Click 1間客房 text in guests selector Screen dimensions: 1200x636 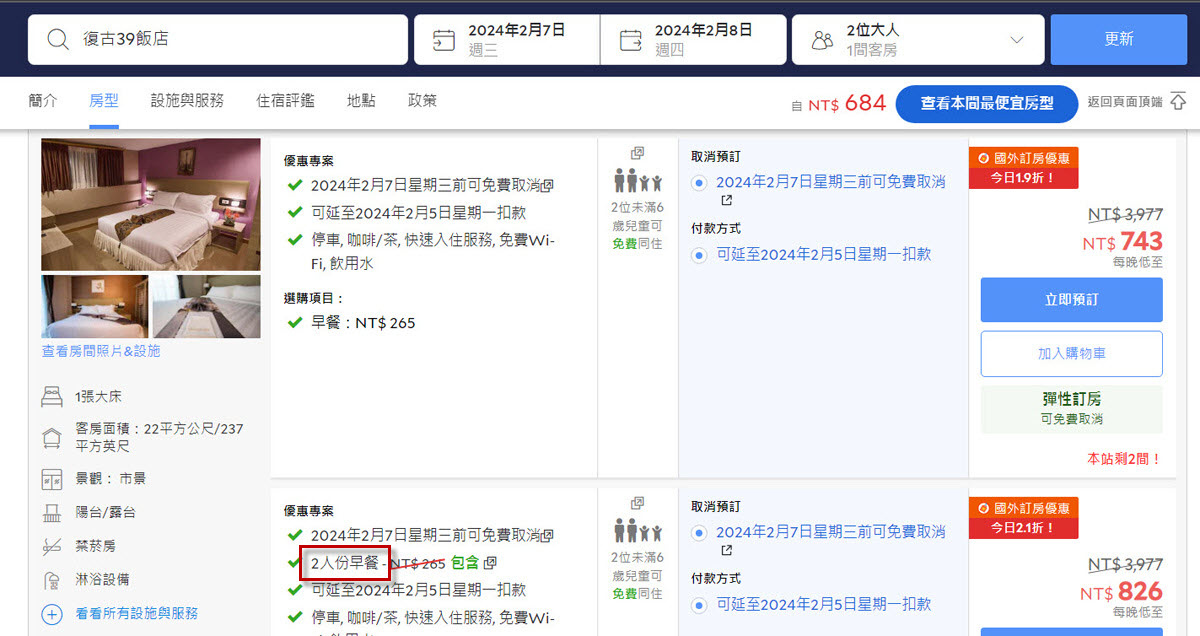(x=872, y=50)
